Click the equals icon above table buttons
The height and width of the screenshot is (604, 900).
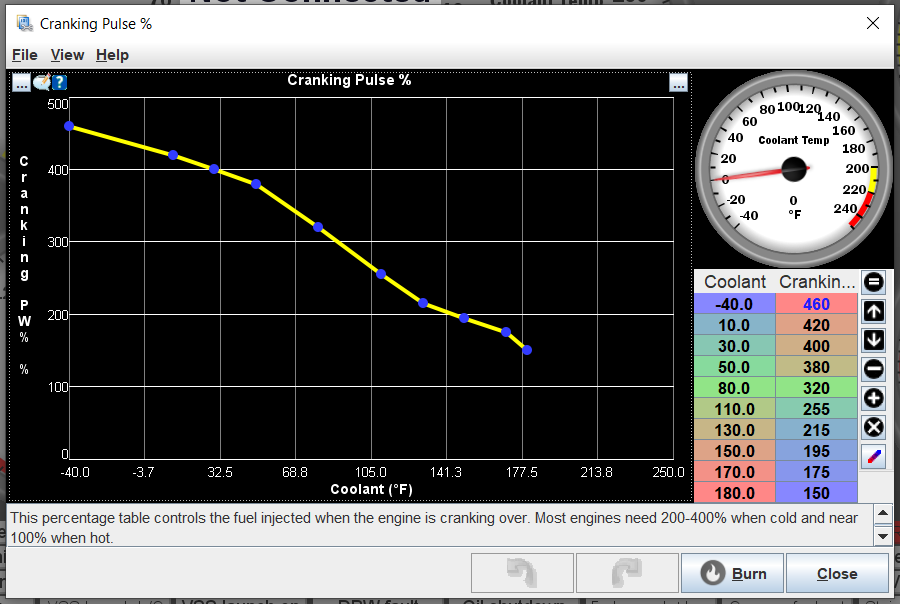874,282
